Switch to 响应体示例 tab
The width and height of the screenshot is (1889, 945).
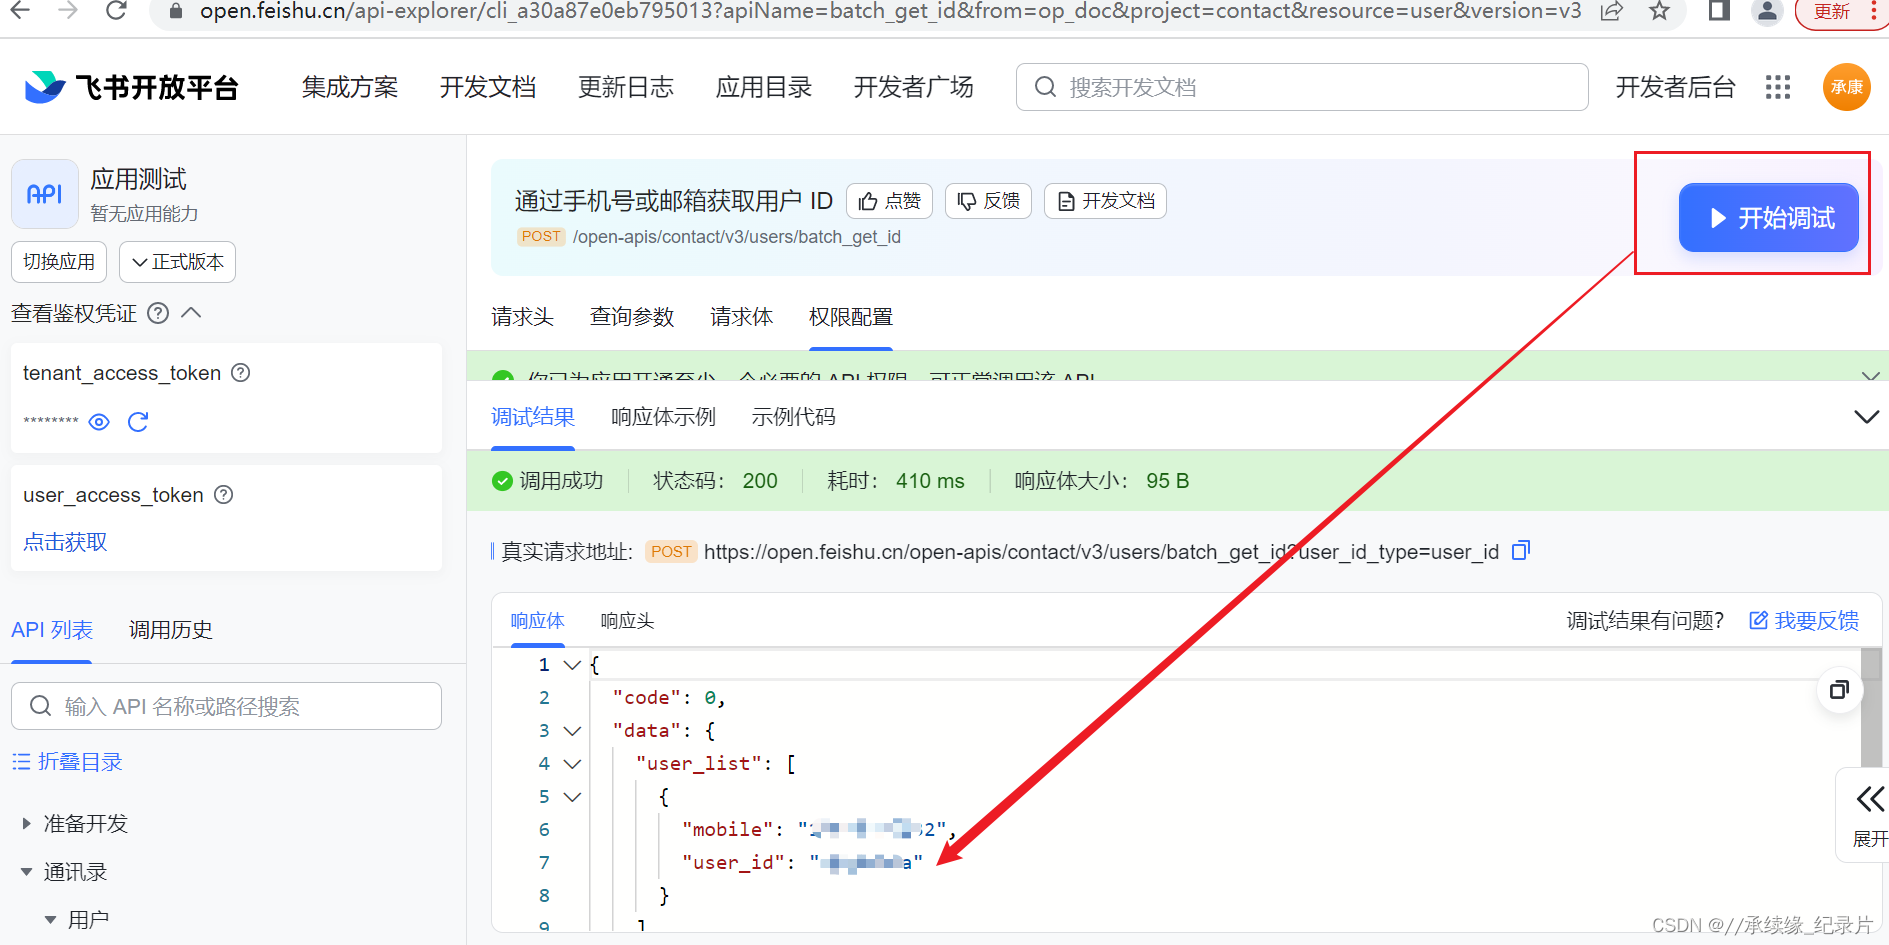point(663,417)
